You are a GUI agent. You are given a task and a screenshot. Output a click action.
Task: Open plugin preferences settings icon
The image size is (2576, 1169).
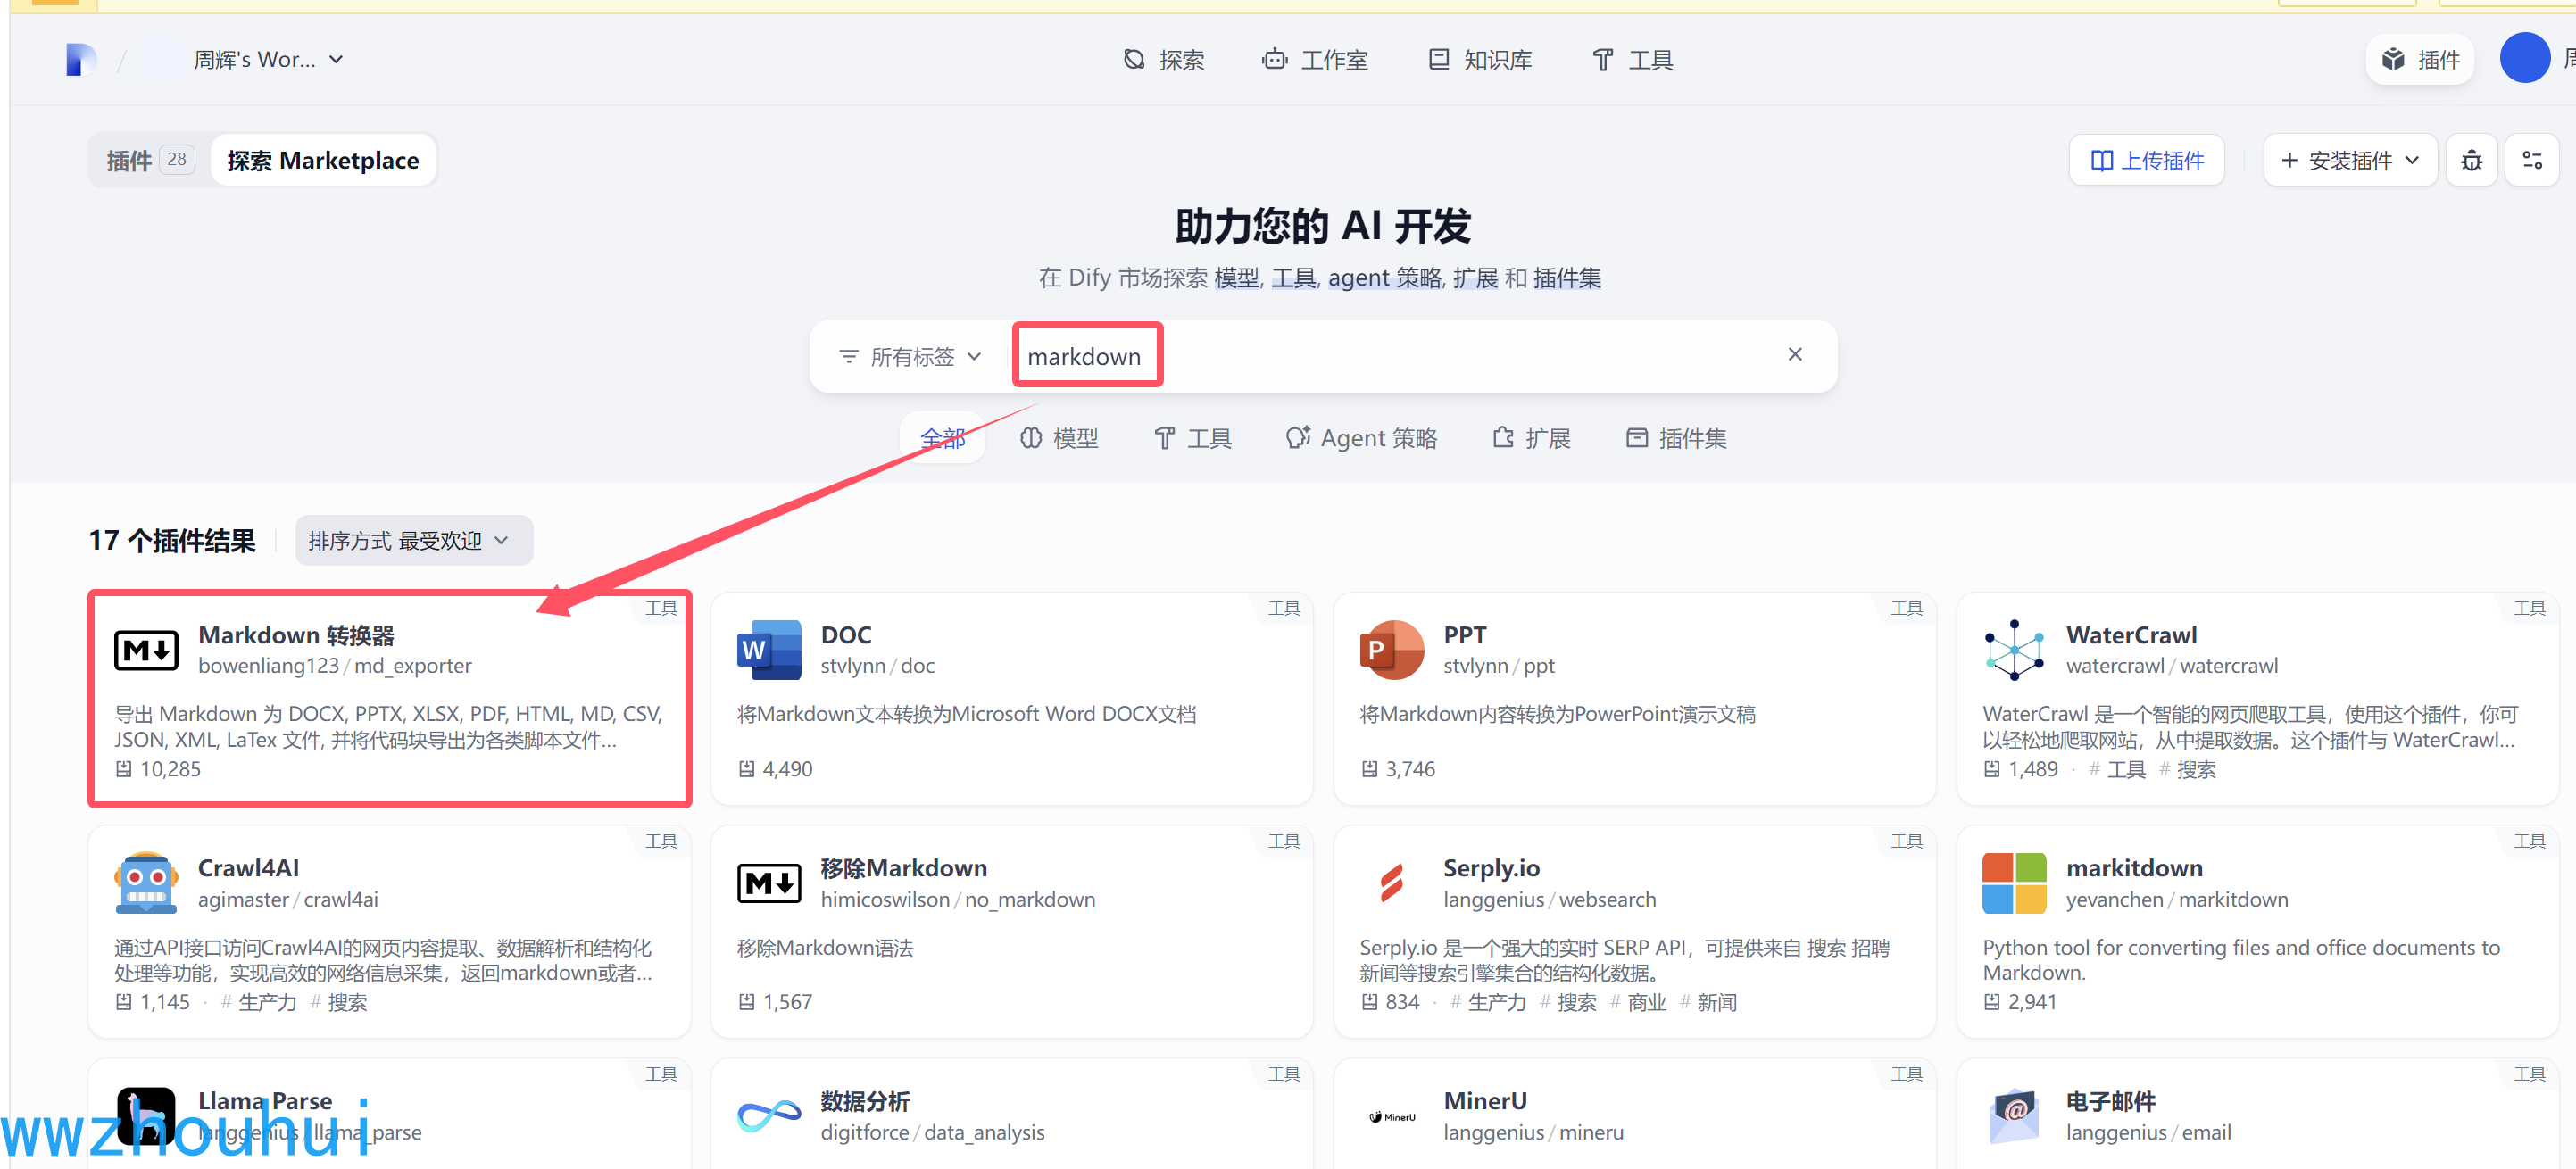pos(2531,161)
